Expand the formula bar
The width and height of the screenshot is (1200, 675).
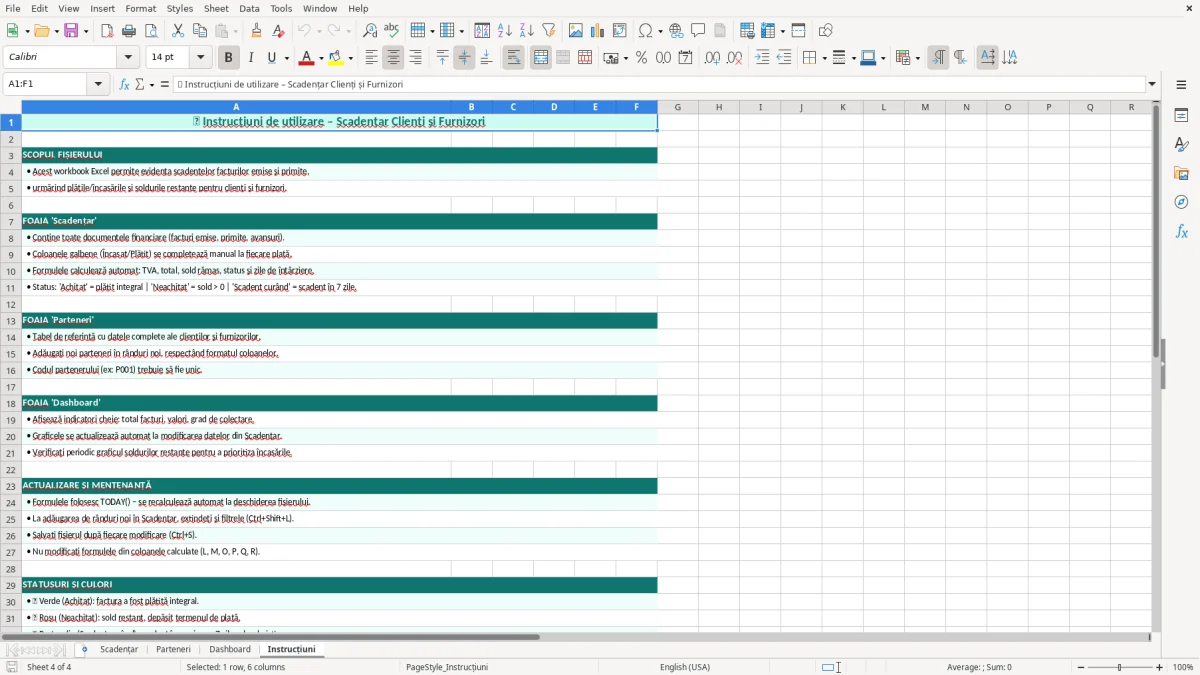pos(1152,84)
